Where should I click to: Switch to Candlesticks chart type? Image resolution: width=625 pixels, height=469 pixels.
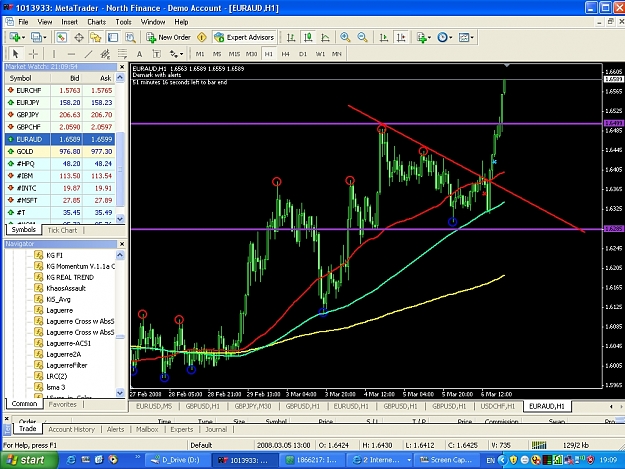[x=308, y=37]
